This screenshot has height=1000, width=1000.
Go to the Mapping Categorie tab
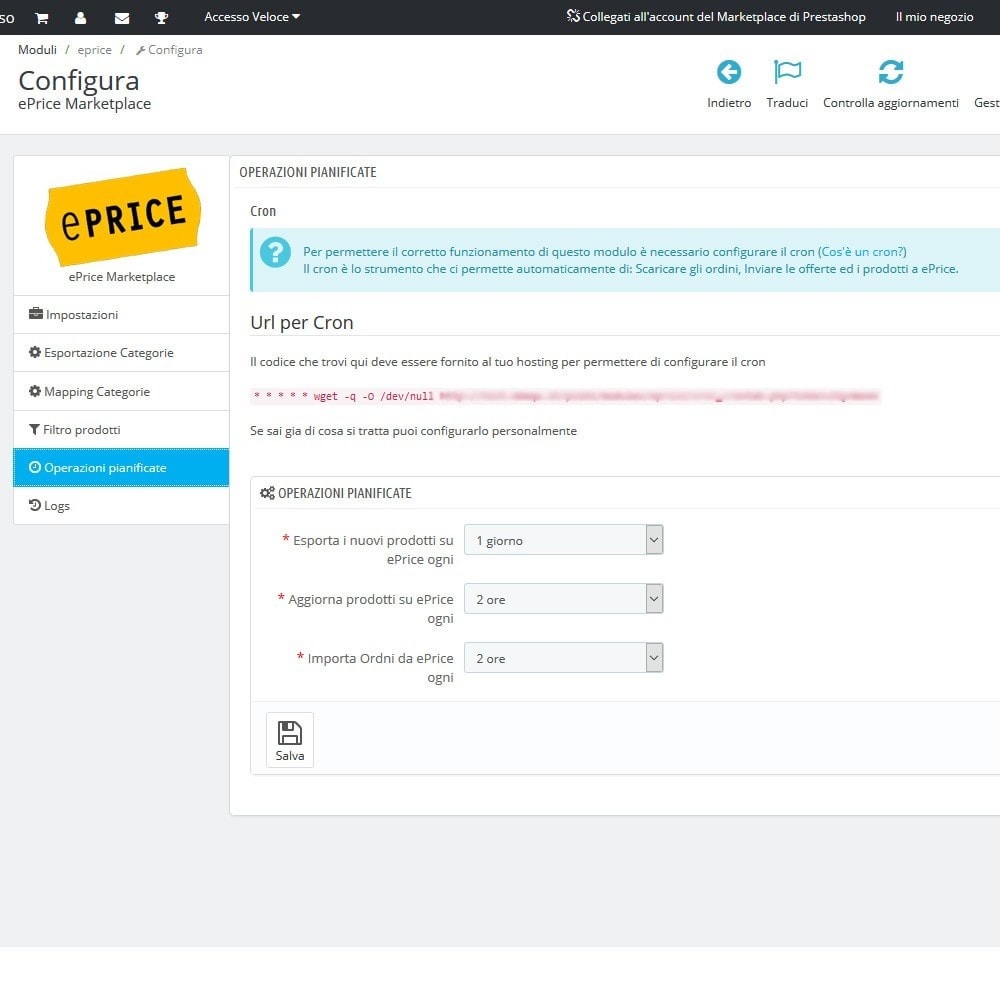pos(121,392)
